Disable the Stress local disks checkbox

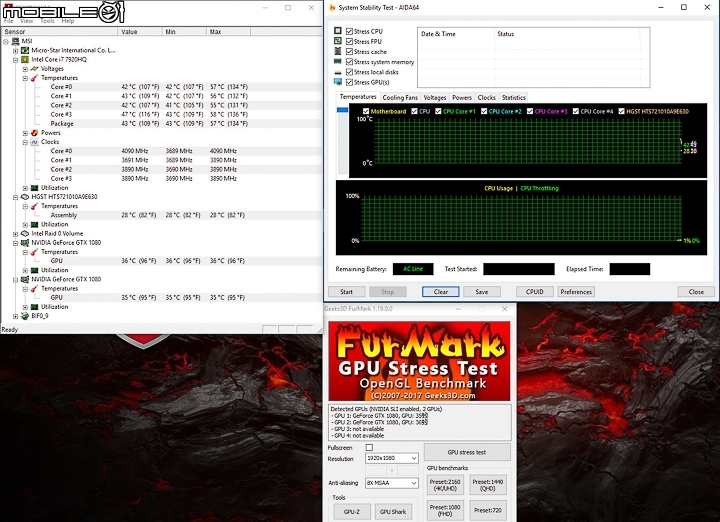[349, 72]
